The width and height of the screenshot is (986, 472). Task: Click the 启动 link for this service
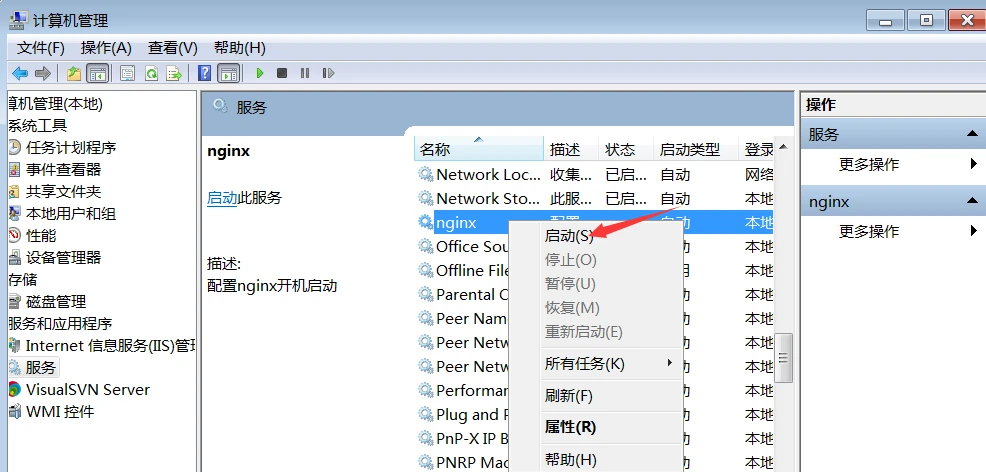(x=222, y=199)
